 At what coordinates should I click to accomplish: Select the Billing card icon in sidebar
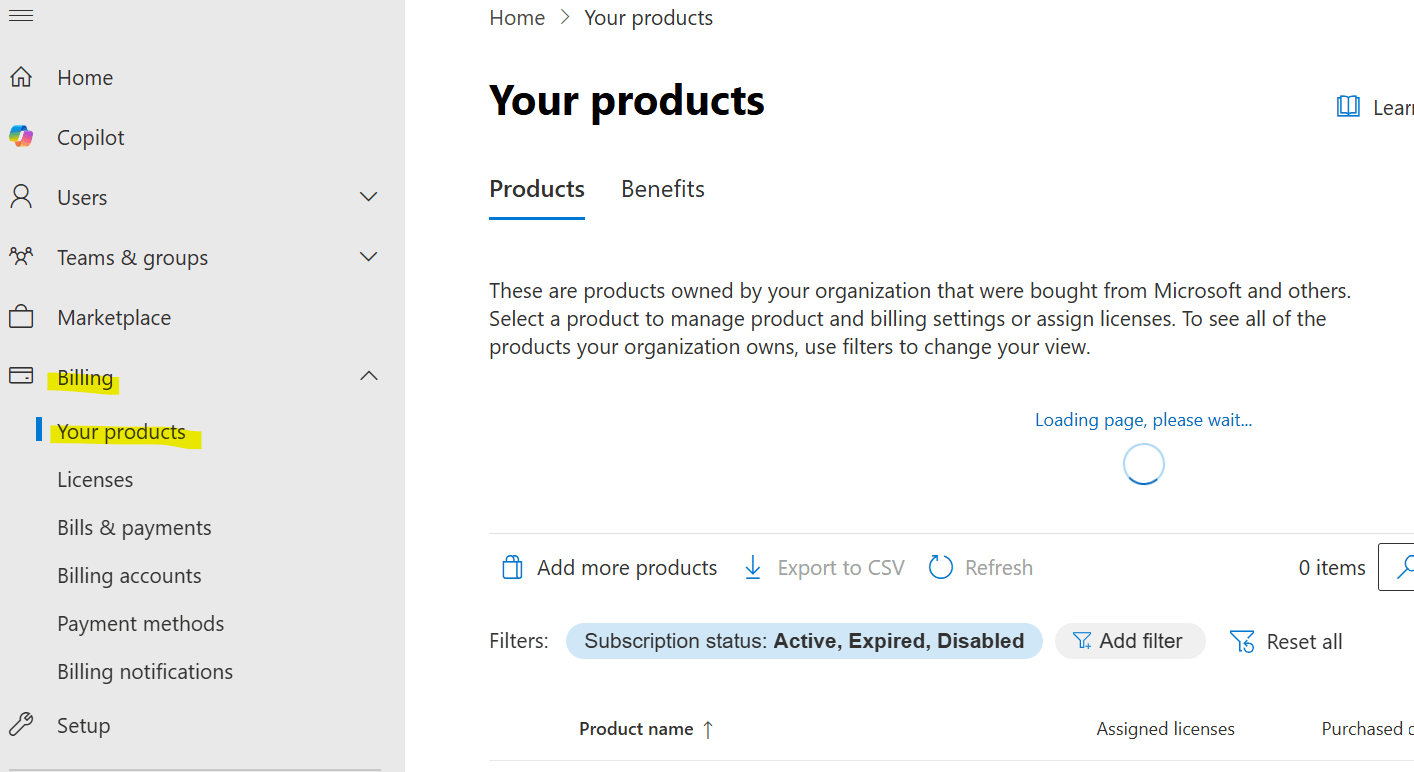click(23, 376)
